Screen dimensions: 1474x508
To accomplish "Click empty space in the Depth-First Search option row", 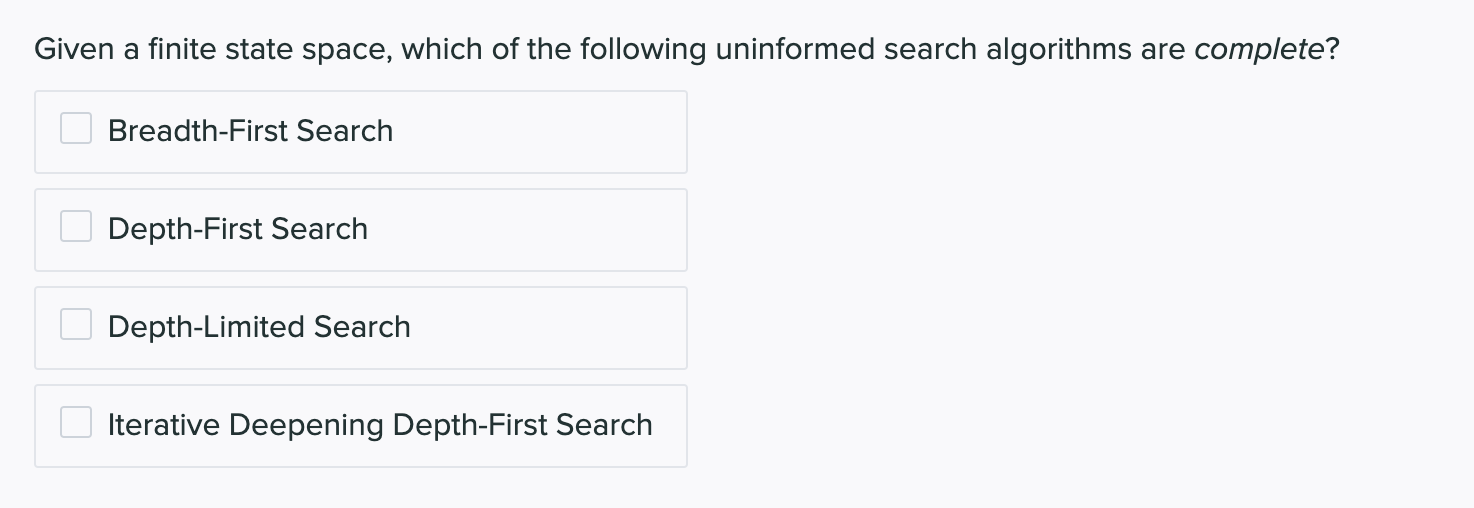I will (530, 229).
